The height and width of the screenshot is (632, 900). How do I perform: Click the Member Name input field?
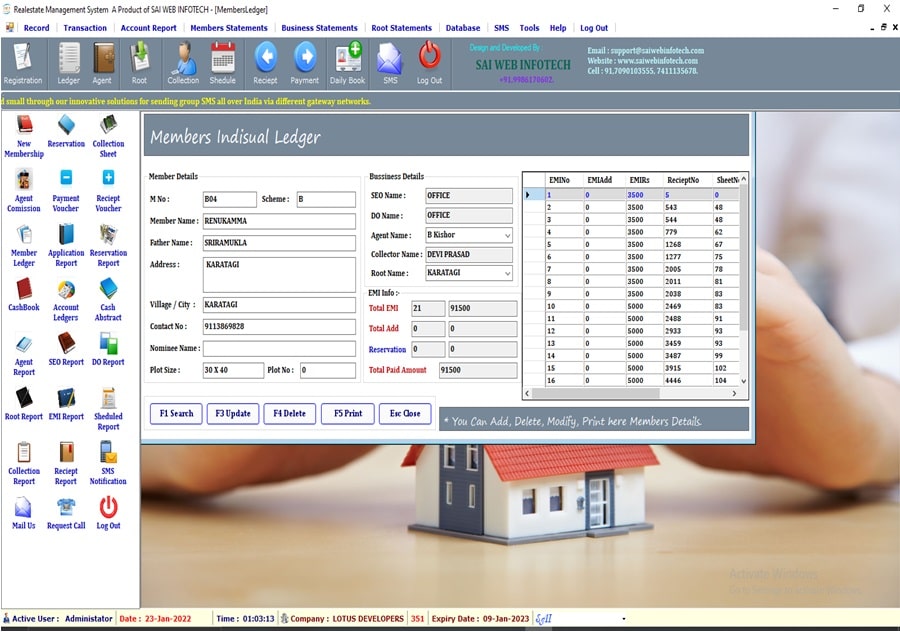[279, 221]
